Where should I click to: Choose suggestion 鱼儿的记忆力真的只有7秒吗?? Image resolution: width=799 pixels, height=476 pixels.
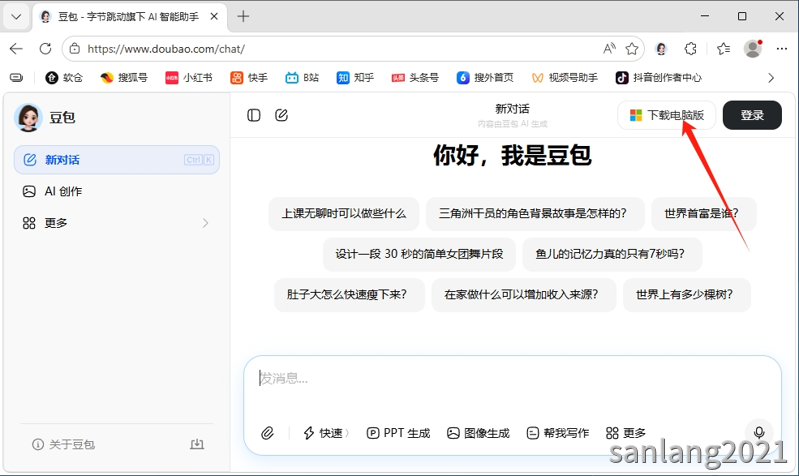pos(612,254)
